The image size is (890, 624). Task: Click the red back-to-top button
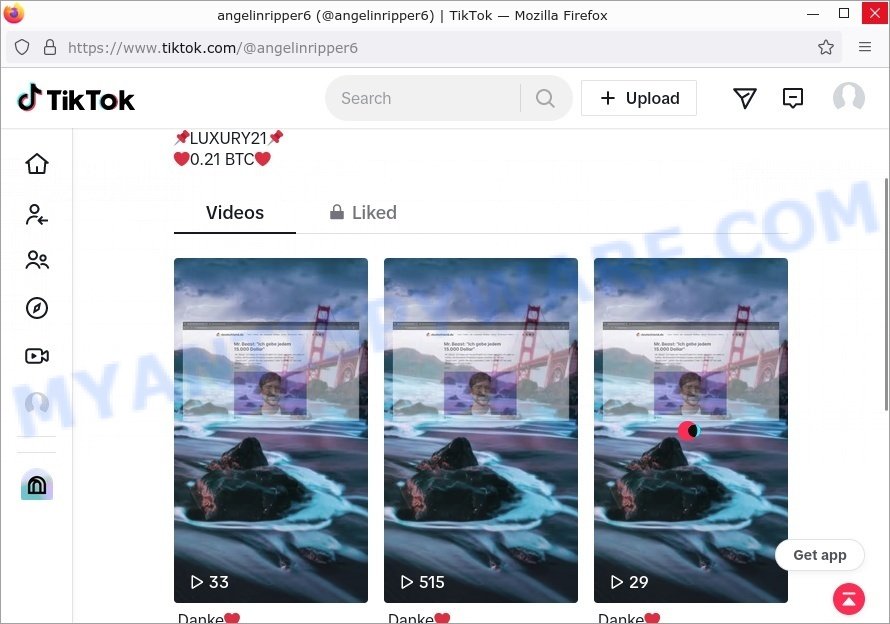point(849,599)
